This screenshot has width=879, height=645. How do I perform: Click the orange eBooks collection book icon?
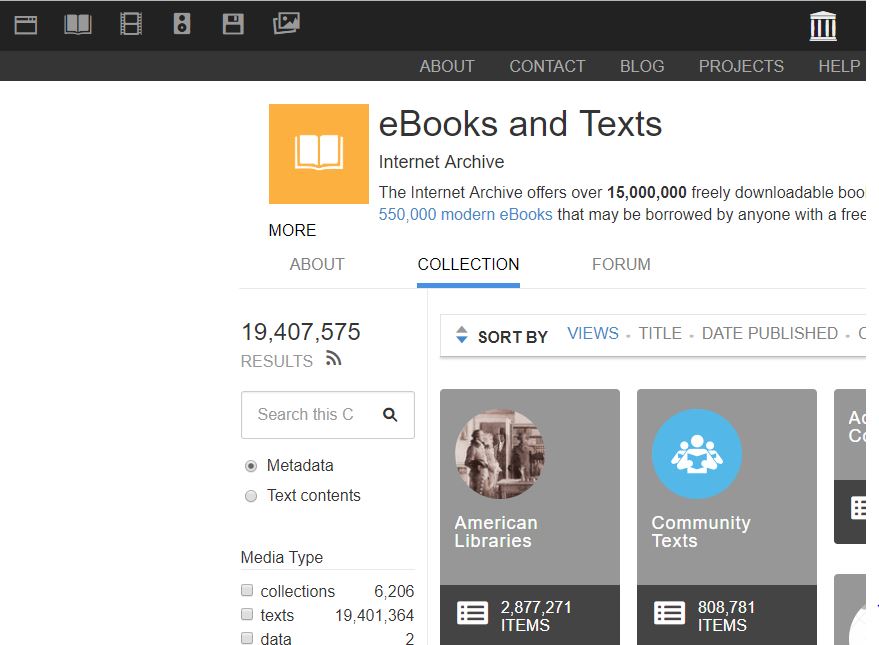[318, 154]
